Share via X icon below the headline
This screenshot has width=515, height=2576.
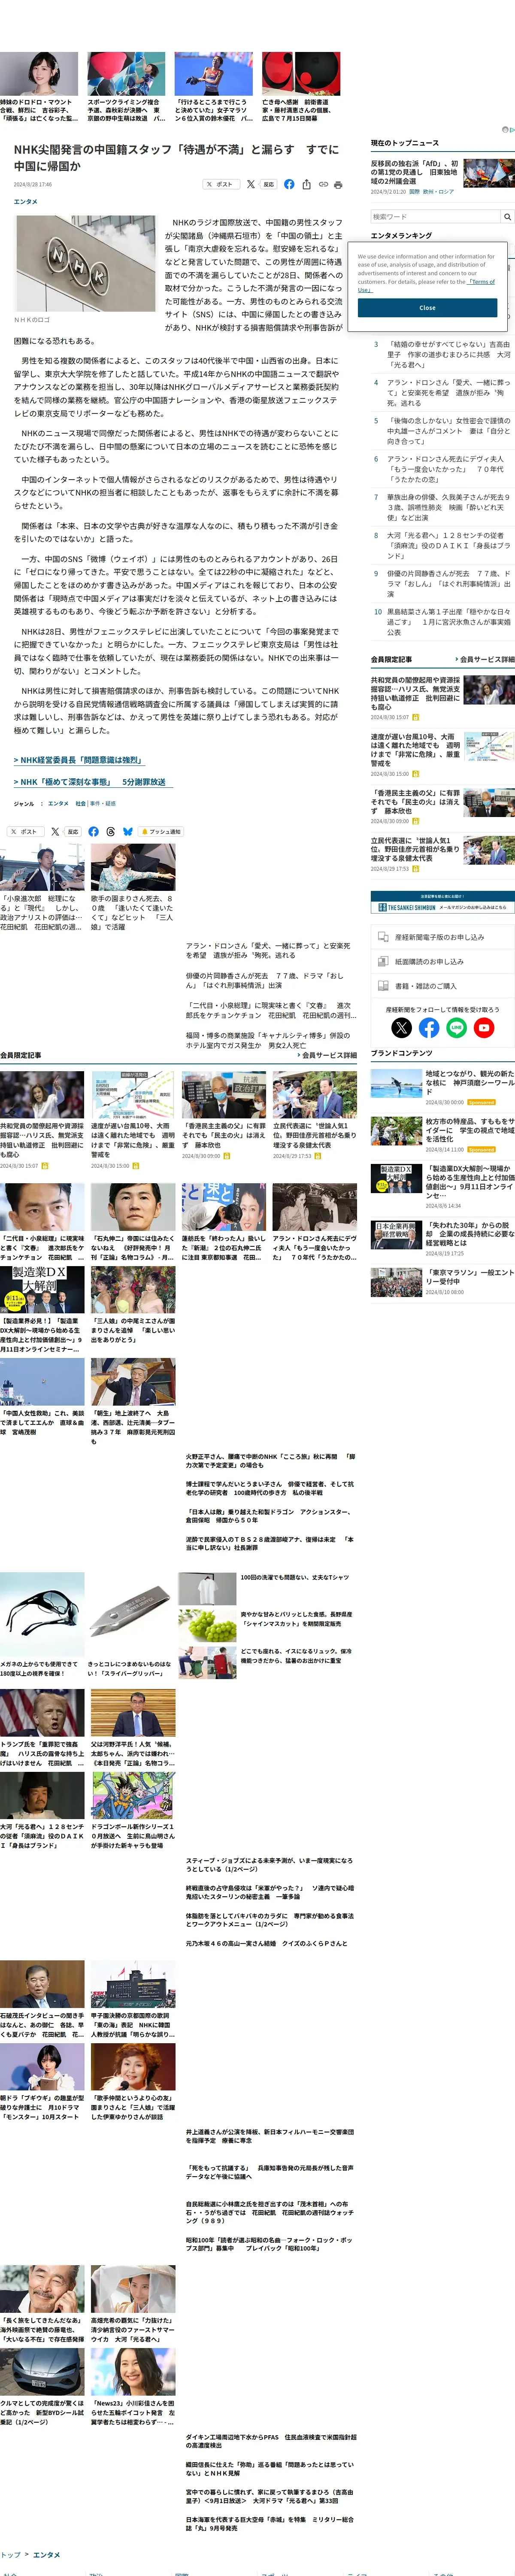(251, 184)
